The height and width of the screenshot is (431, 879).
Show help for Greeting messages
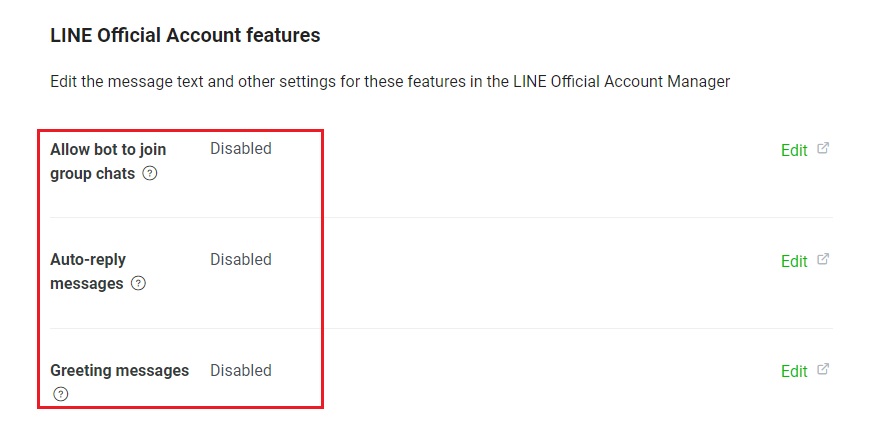(x=61, y=394)
